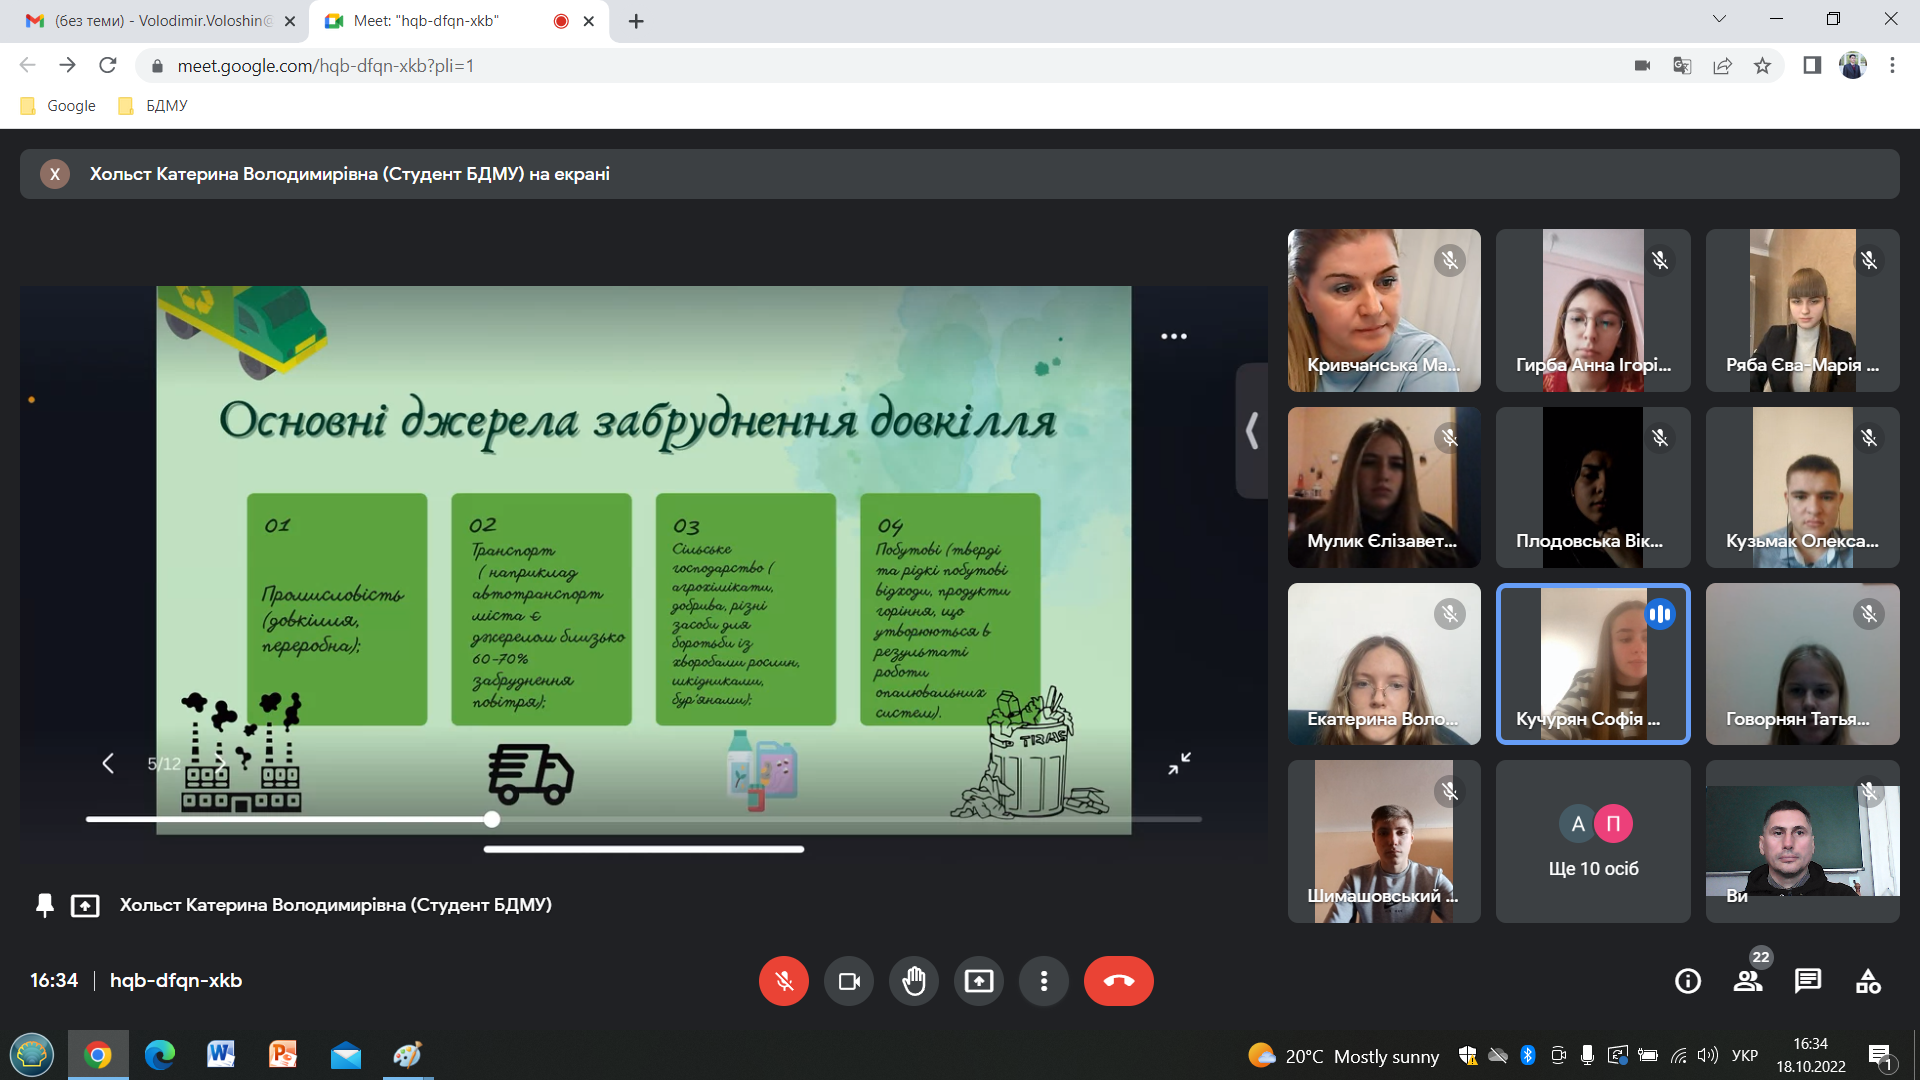This screenshot has height=1080, width=1920.
Task: Select Мулик Єлізавета participant tile
Action: (x=1384, y=487)
